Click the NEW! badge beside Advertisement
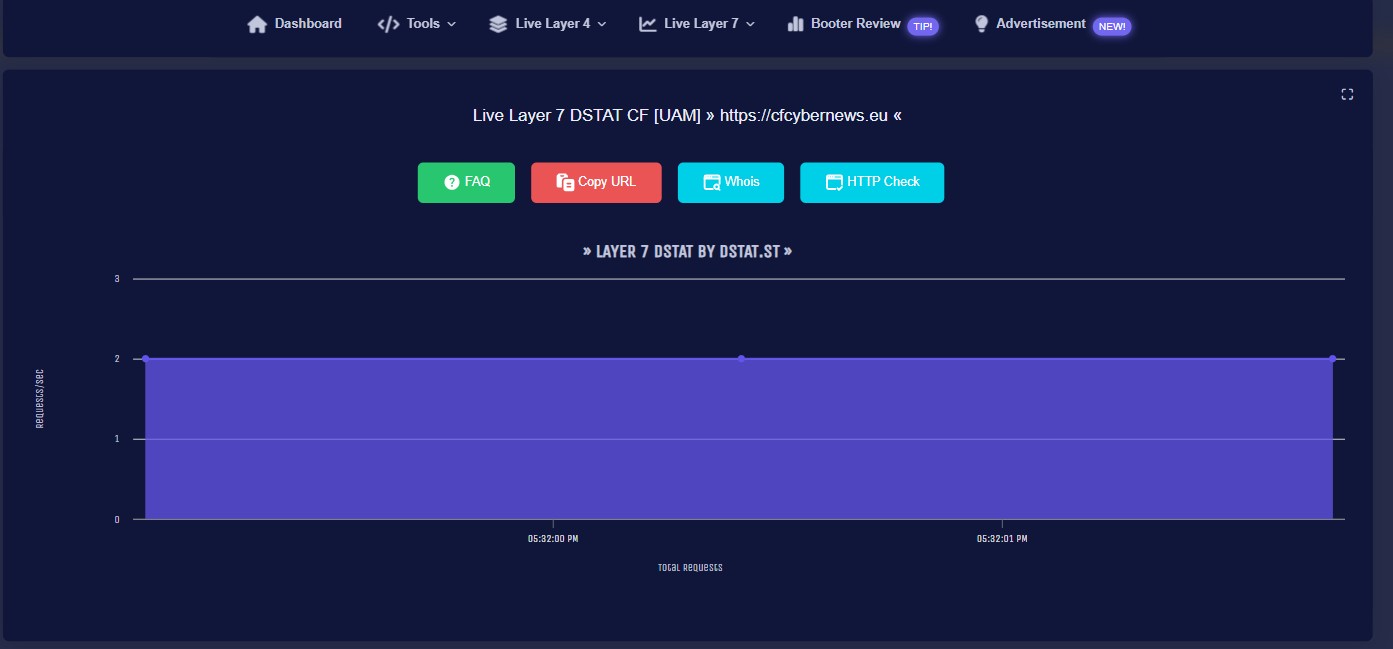This screenshot has width=1393, height=649. [1111, 27]
